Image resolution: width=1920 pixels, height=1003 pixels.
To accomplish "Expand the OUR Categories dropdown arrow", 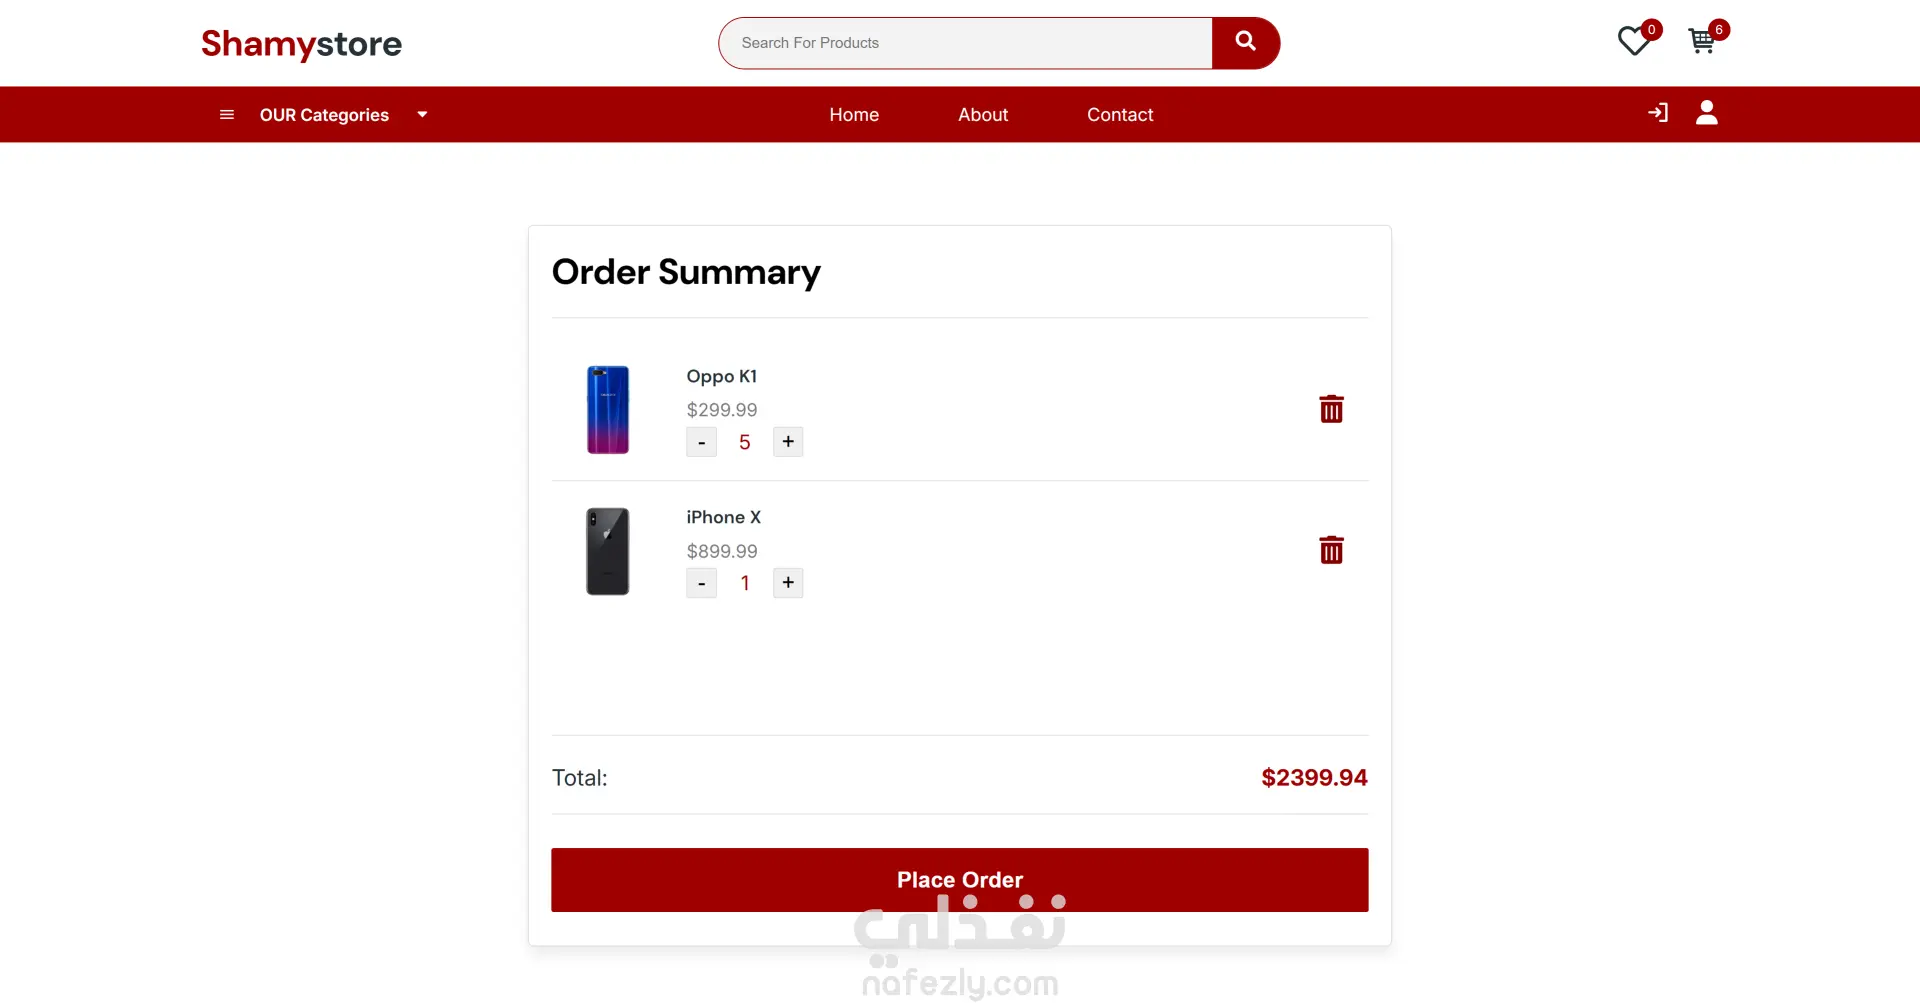I will (422, 115).
